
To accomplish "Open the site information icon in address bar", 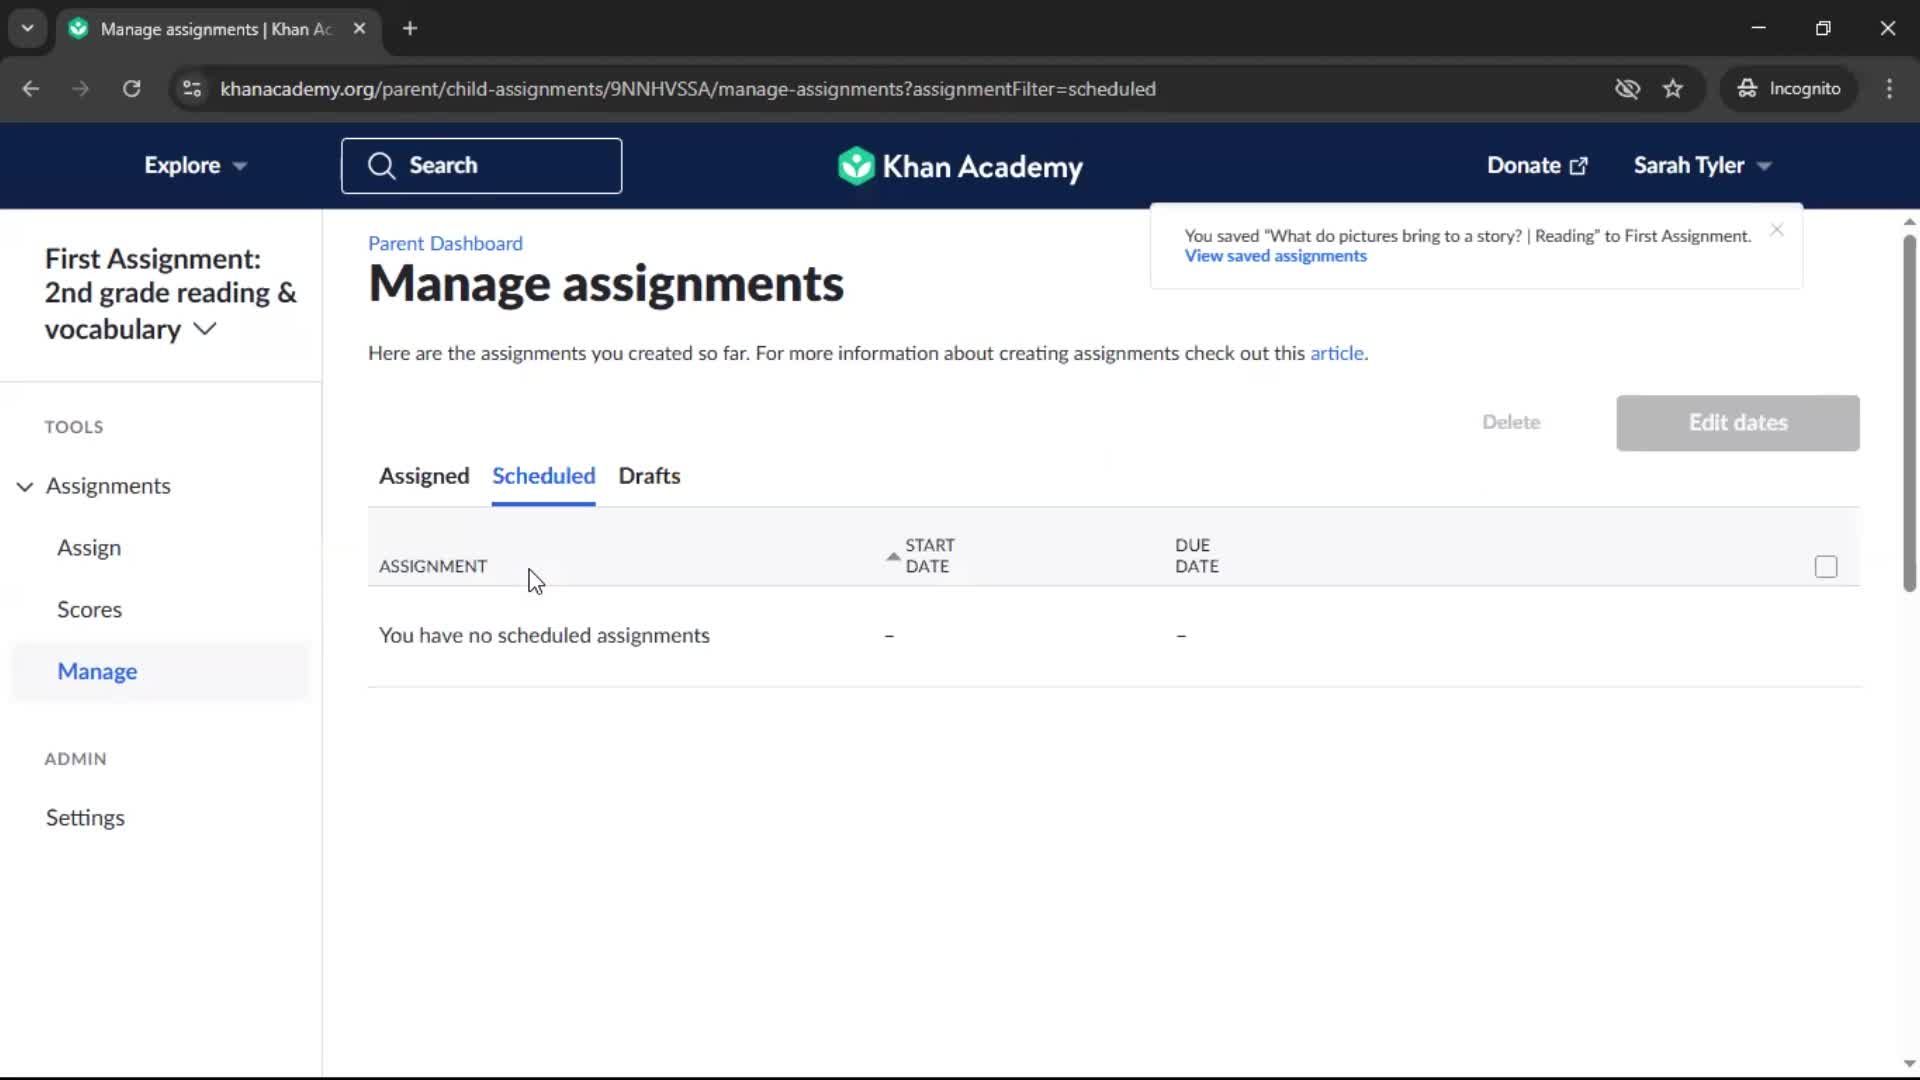I will coord(191,88).
